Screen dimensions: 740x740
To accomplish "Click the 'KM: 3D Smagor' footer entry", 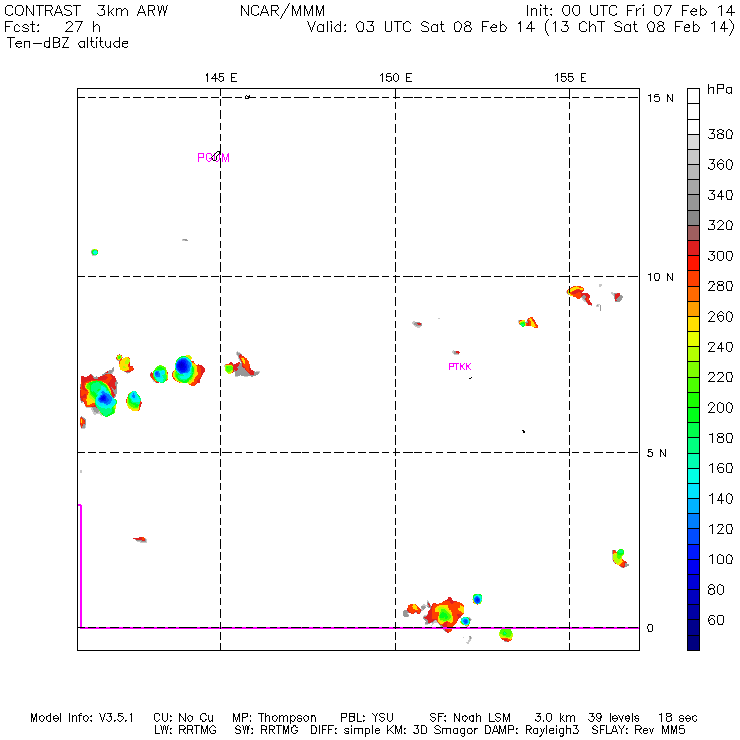I will coord(432,730).
